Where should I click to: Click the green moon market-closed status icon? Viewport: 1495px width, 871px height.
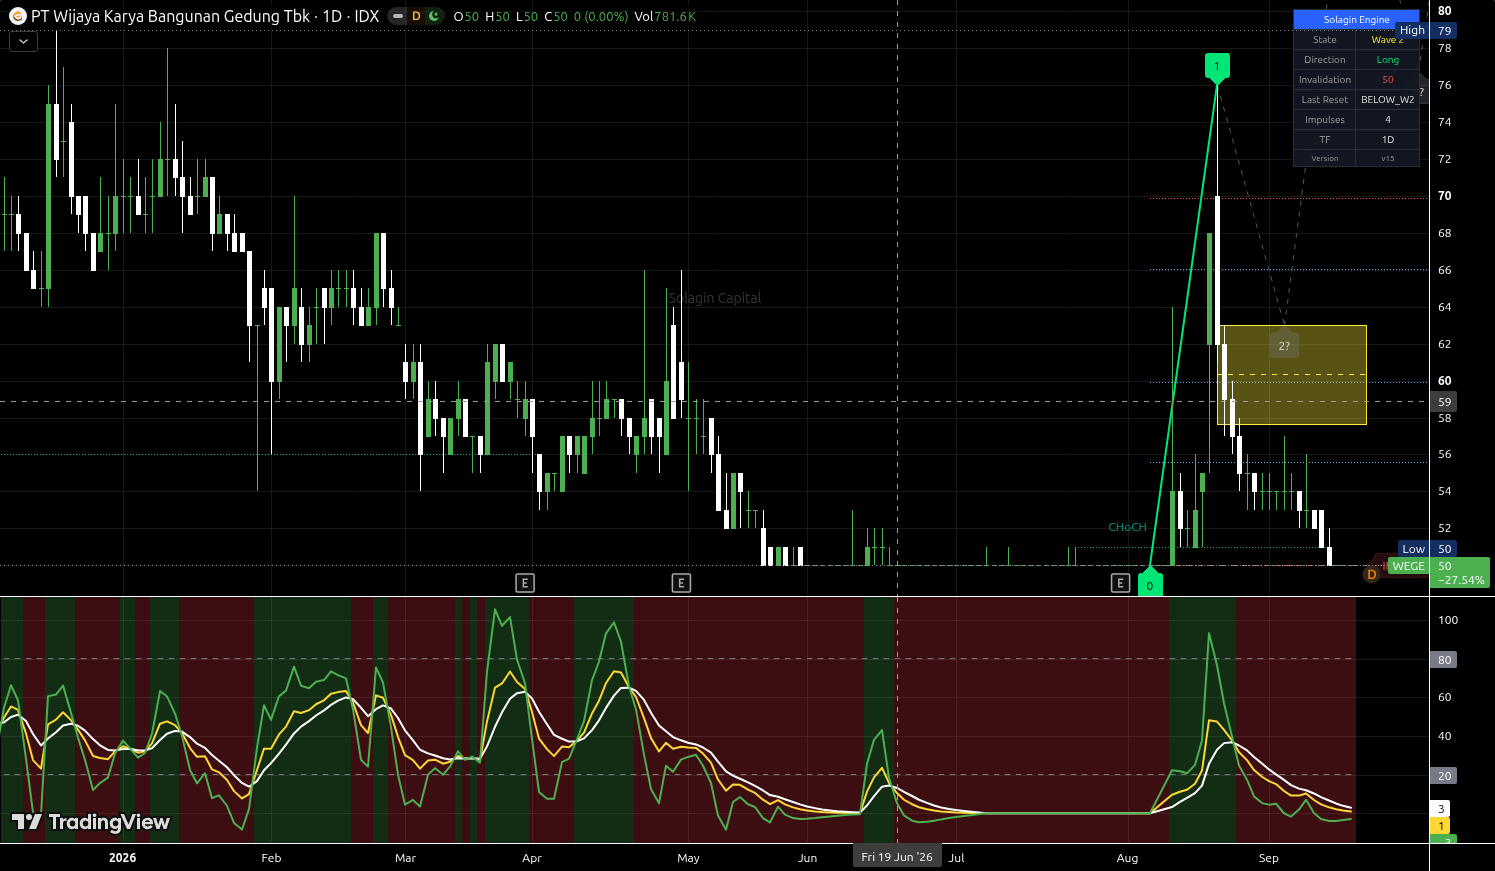[433, 16]
